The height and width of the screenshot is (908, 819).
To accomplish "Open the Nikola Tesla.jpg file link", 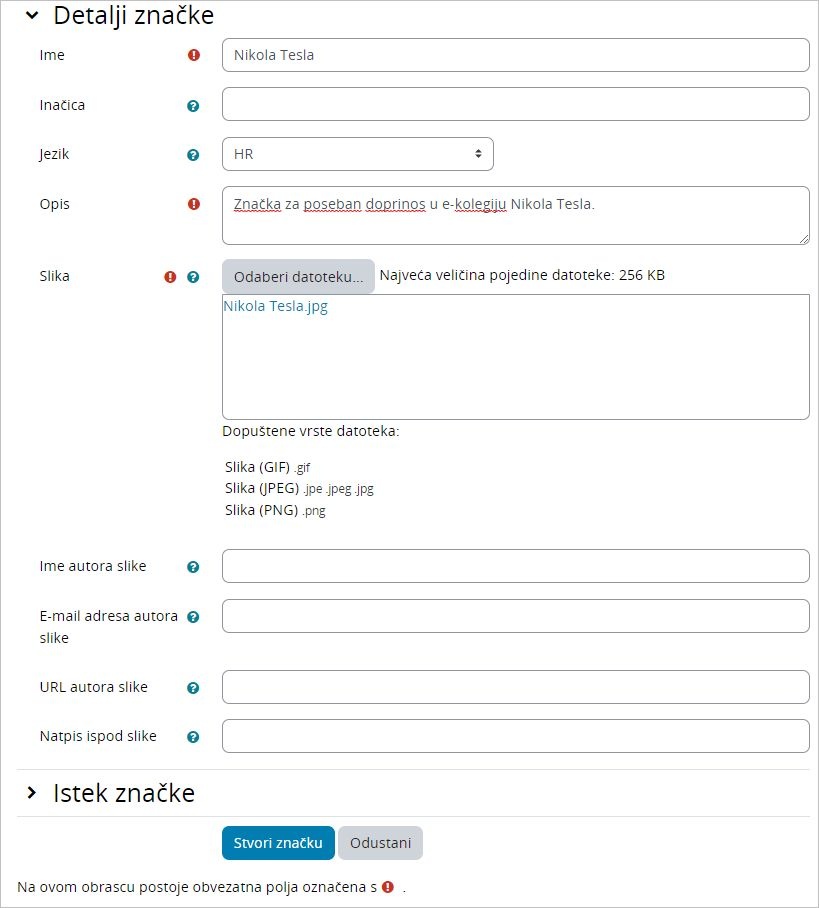I will (x=276, y=307).
